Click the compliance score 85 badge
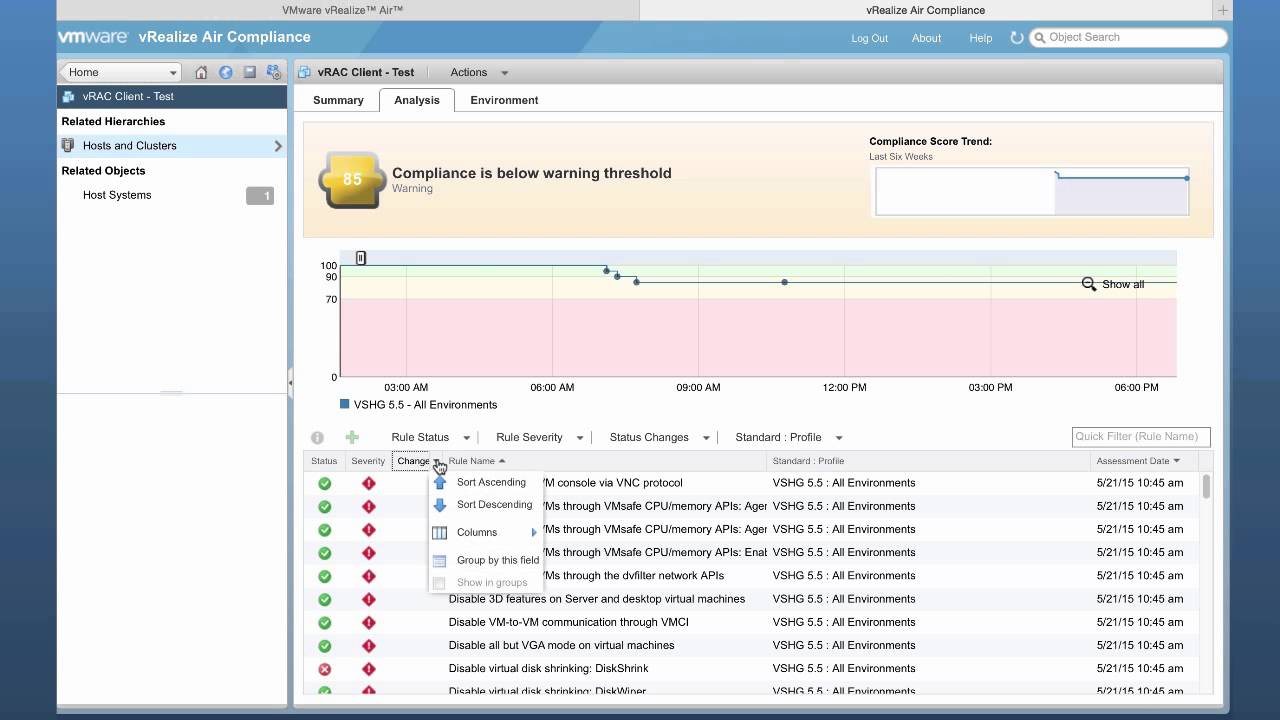This screenshot has height=720, width=1280. pos(352,180)
